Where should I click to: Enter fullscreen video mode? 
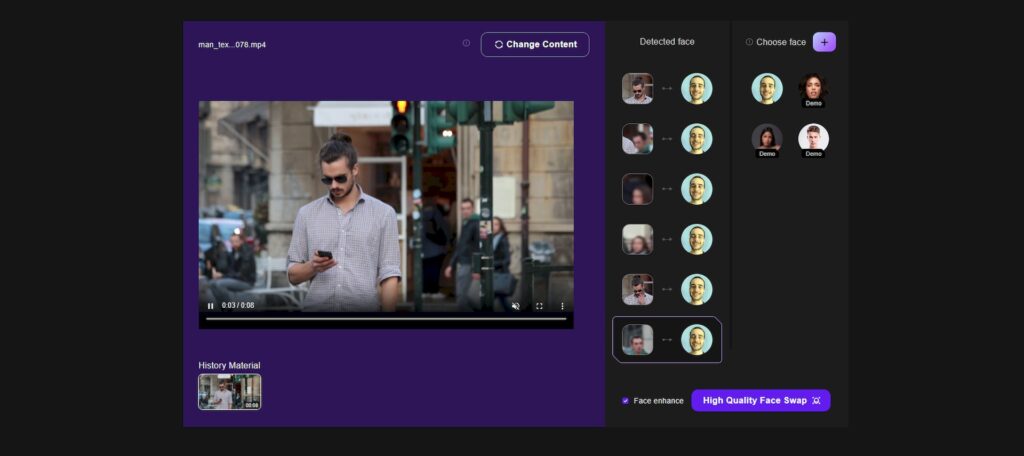click(539, 306)
